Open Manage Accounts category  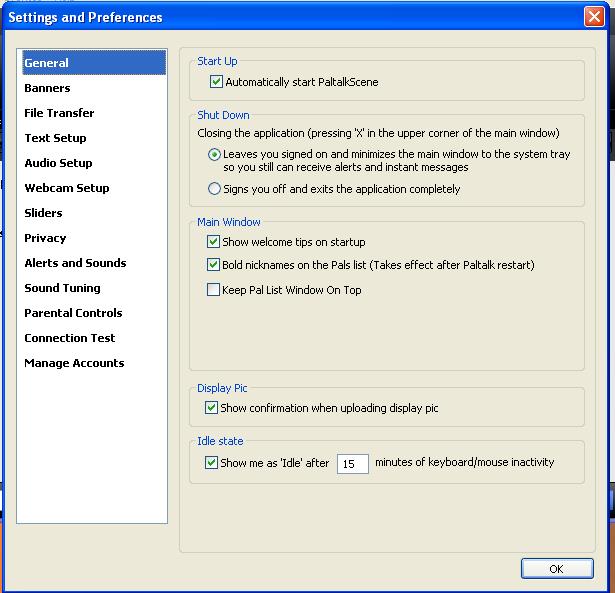point(74,363)
